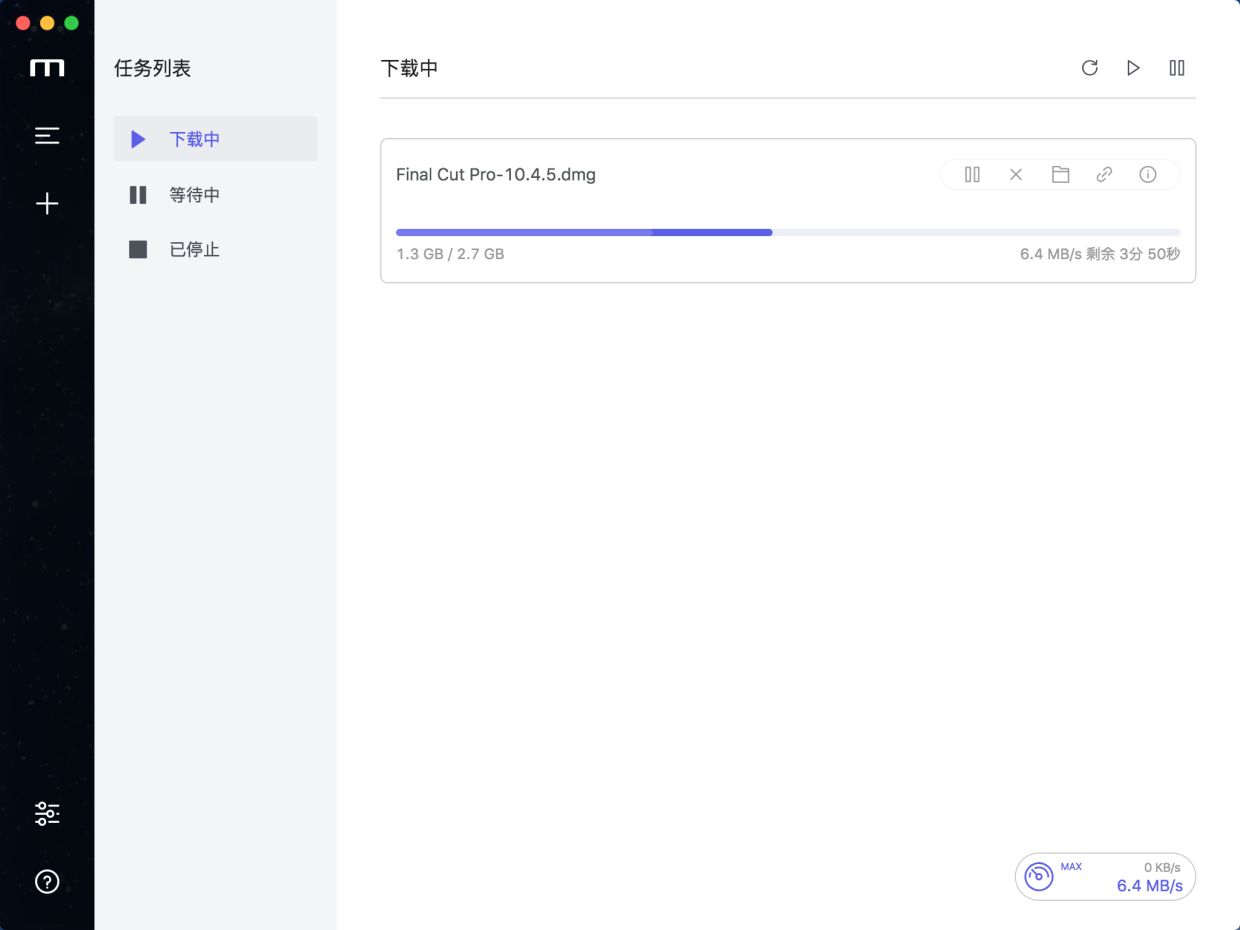Pause all tasks in header toolbar
Image resolution: width=1240 pixels, height=930 pixels.
1177,68
